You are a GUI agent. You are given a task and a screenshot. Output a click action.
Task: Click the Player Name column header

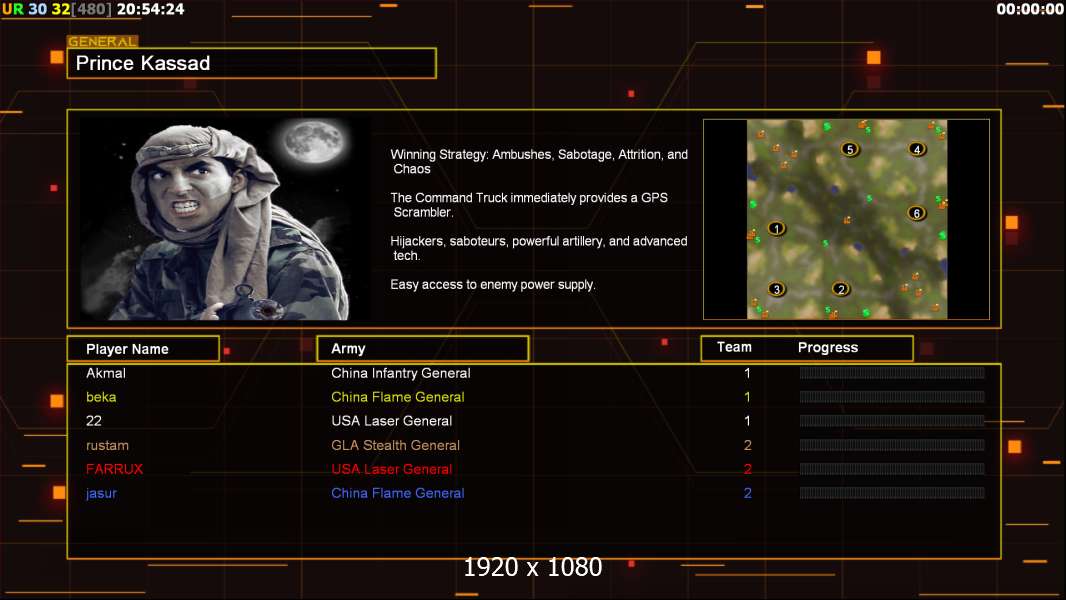pos(143,349)
